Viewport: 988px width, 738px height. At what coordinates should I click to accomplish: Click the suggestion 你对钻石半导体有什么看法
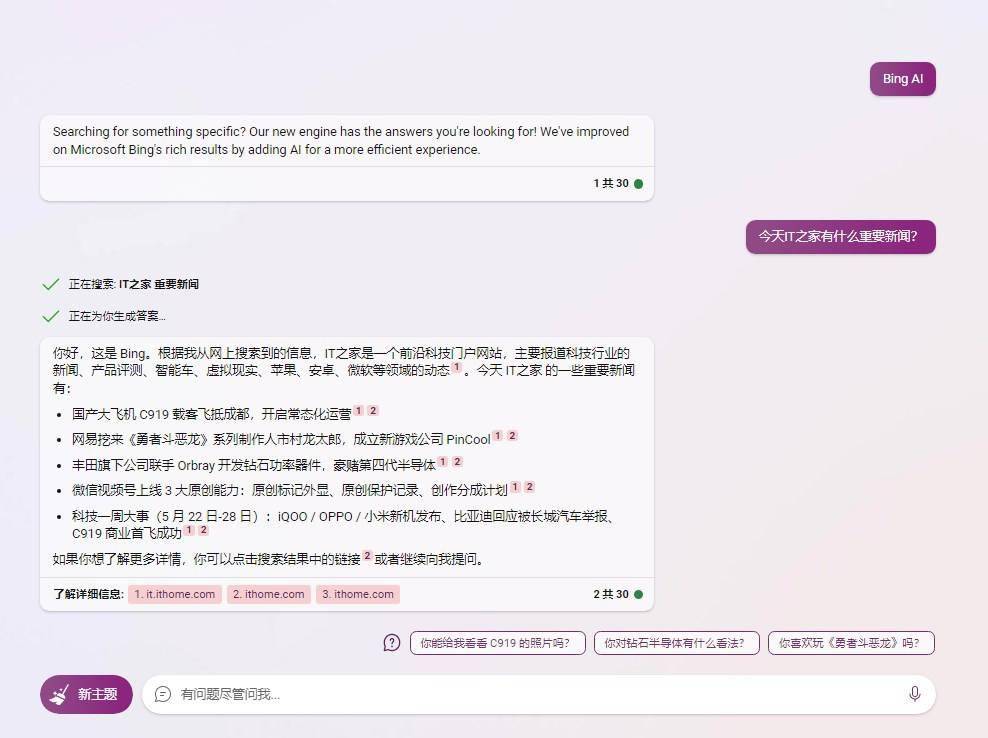click(x=676, y=643)
